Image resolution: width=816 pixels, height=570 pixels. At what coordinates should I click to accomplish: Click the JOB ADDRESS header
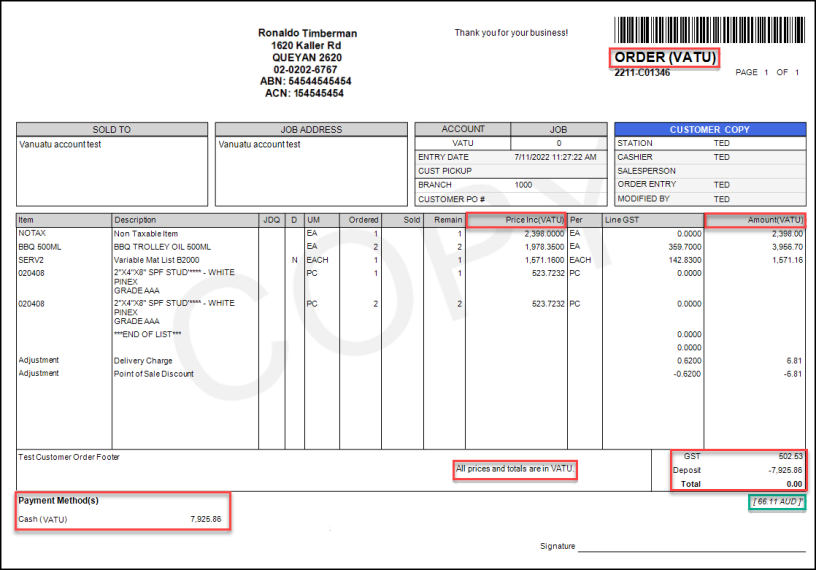pos(311,130)
